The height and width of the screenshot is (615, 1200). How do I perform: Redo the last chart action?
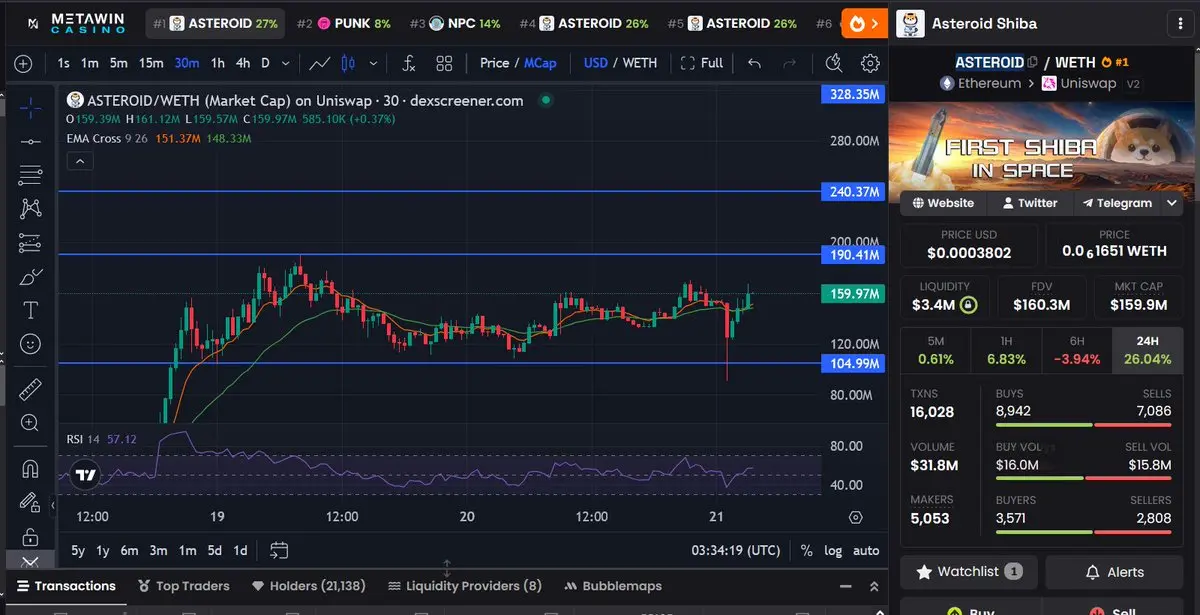coord(790,63)
